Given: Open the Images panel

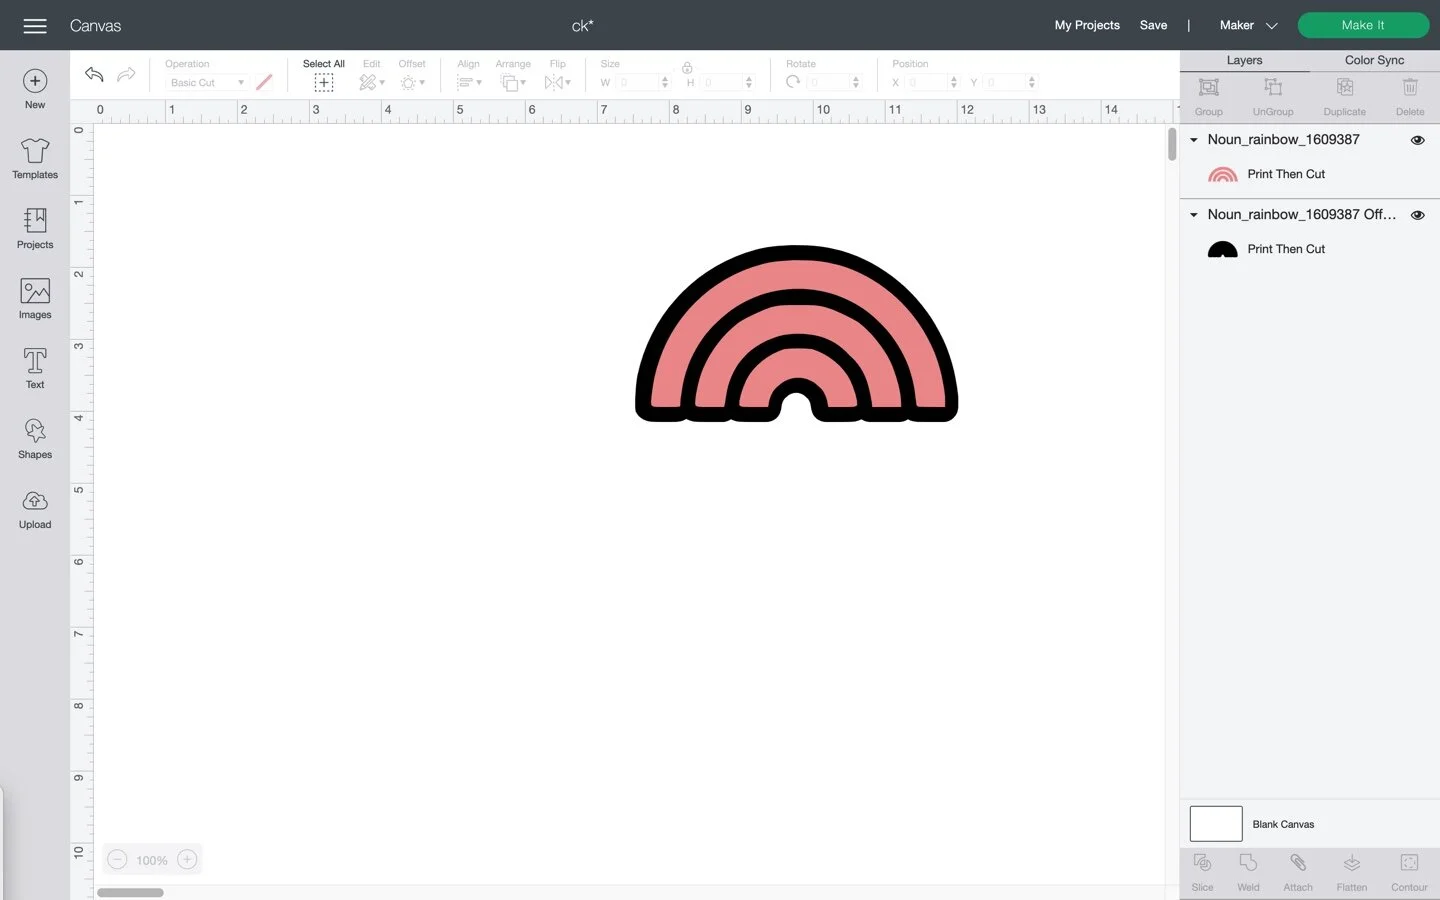Looking at the screenshot, I should (x=34, y=298).
